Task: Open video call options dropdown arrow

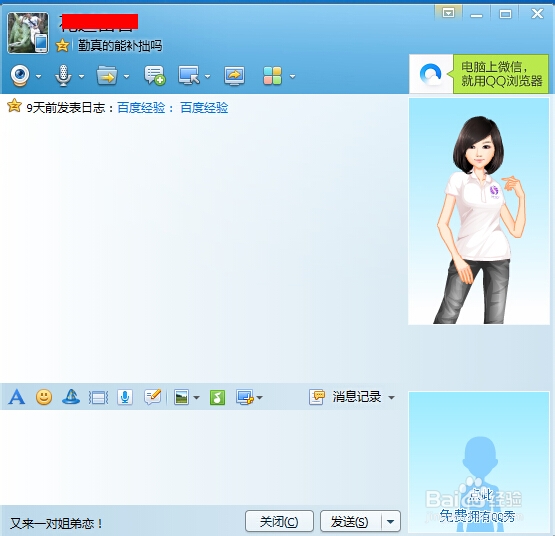Action: pos(38,76)
